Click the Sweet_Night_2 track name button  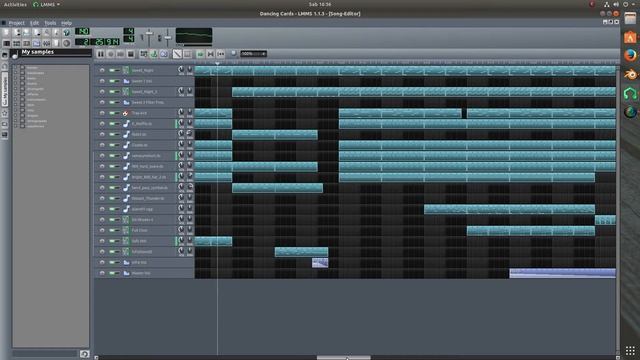(148, 91)
